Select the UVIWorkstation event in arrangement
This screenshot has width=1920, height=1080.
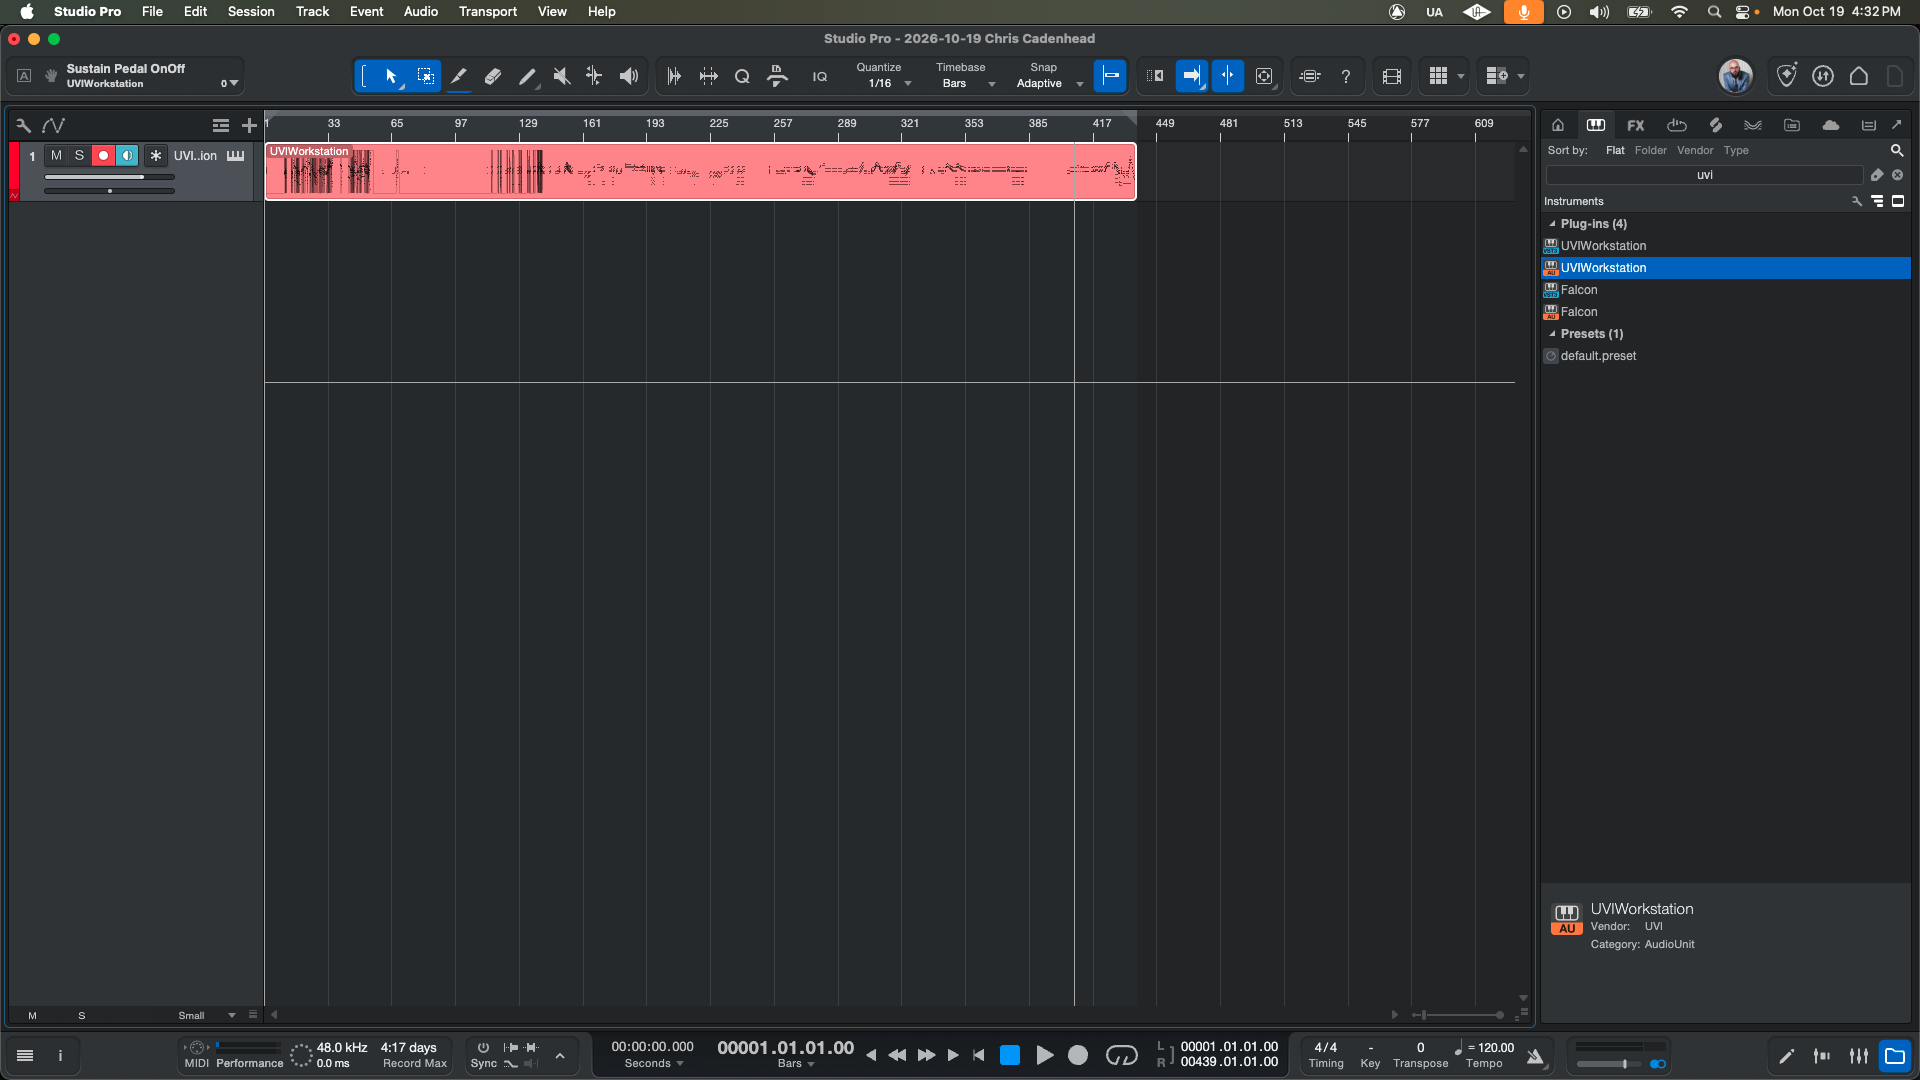700,172
